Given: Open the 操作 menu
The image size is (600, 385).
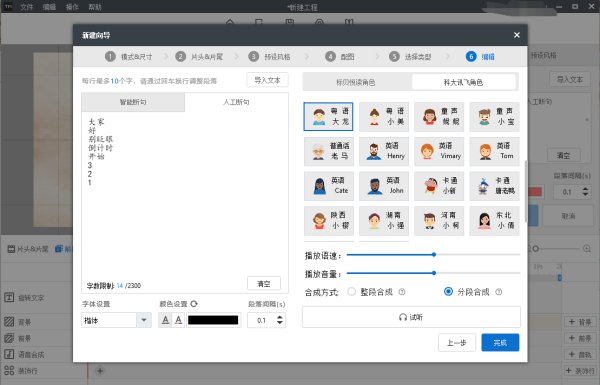Looking at the screenshot, I should tap(72, 7).
